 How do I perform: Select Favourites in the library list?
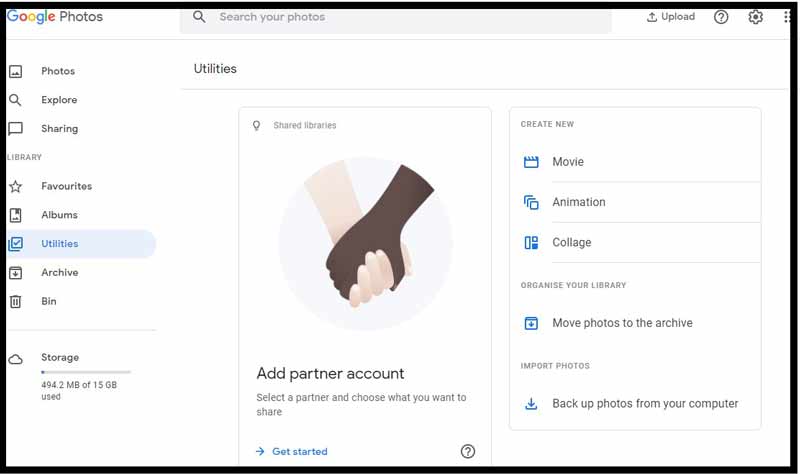pos(66,186)
